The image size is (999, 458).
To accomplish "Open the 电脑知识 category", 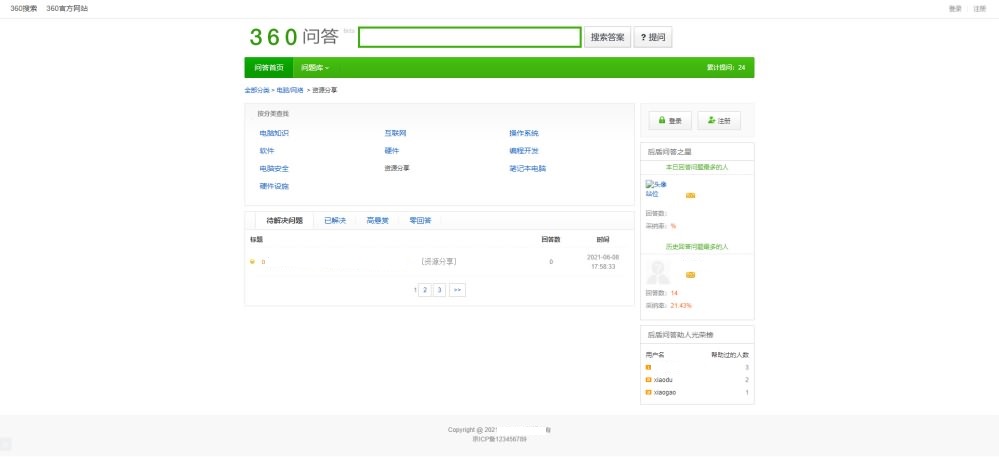I will 274,133.
